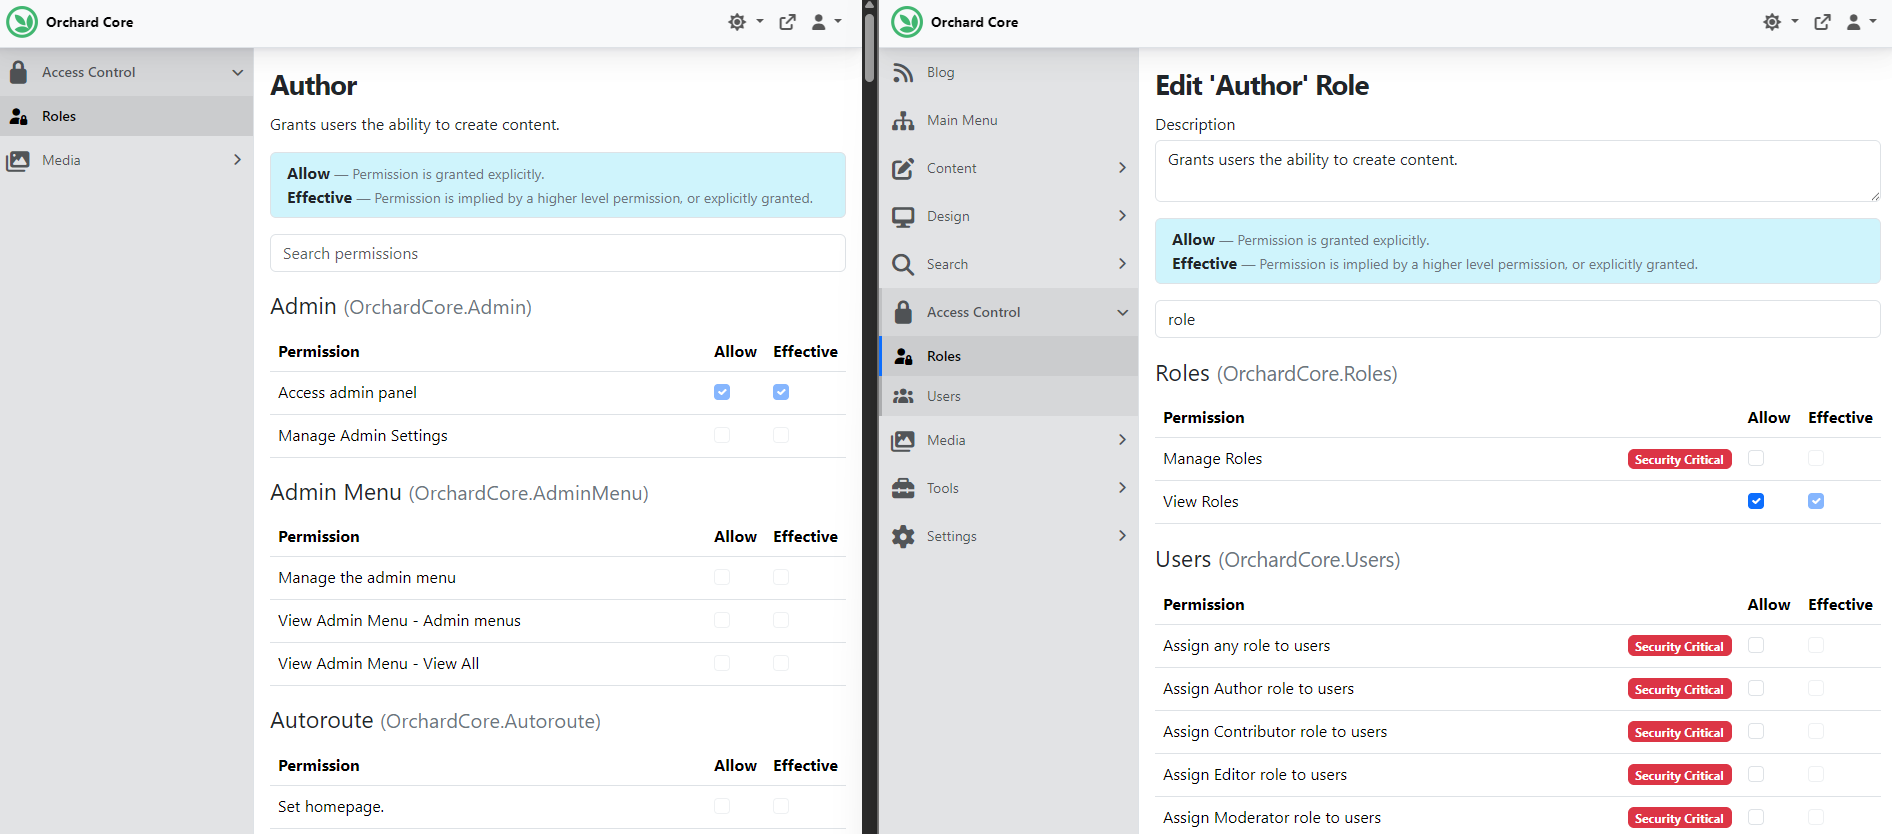The height and width of the screenshot is (834, 1892).
Task: Click Roles icon in right sidebar
Action: [x=903, y=356]
